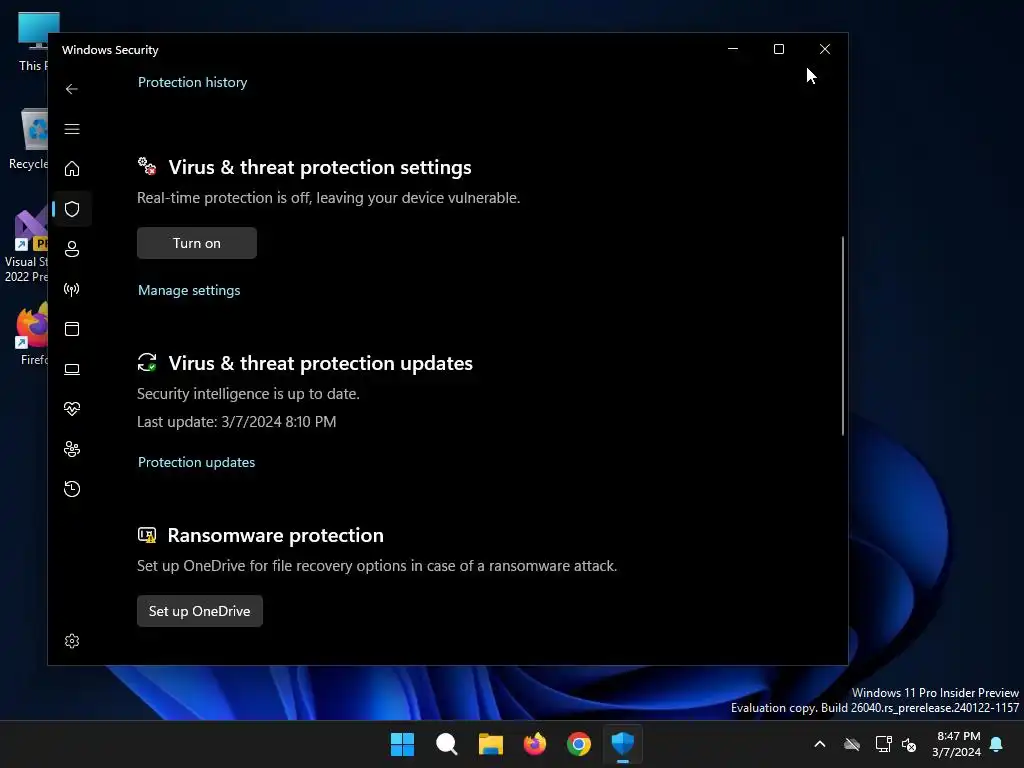The width and height of the screenshot is (1024, 768).
Task: Click the network tray icon
Action: 884,744
